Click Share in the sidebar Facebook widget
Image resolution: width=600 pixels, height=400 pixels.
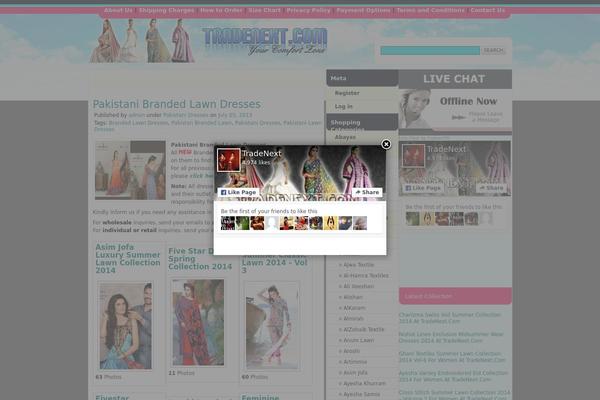click(x=492, y=188)
